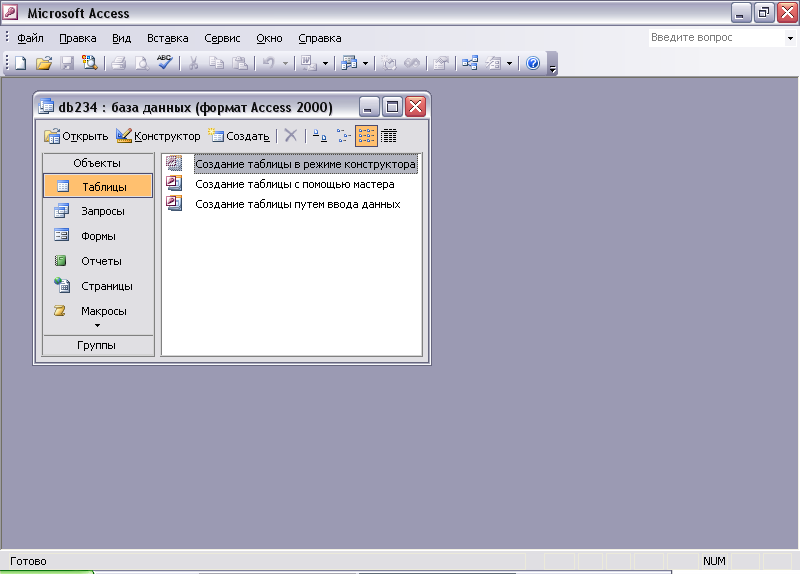Image resolution: width=800 pixels, height=574 pixels.
Task: Click the Copy icon
Action: pos(217,63)
